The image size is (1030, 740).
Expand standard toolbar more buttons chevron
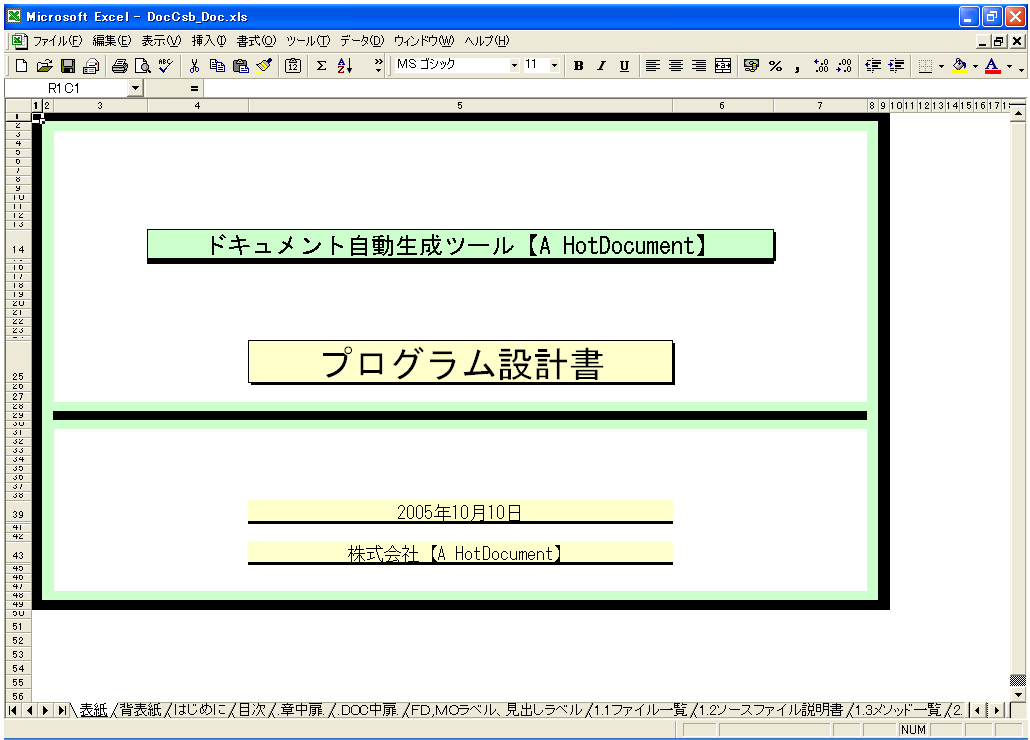378,65
